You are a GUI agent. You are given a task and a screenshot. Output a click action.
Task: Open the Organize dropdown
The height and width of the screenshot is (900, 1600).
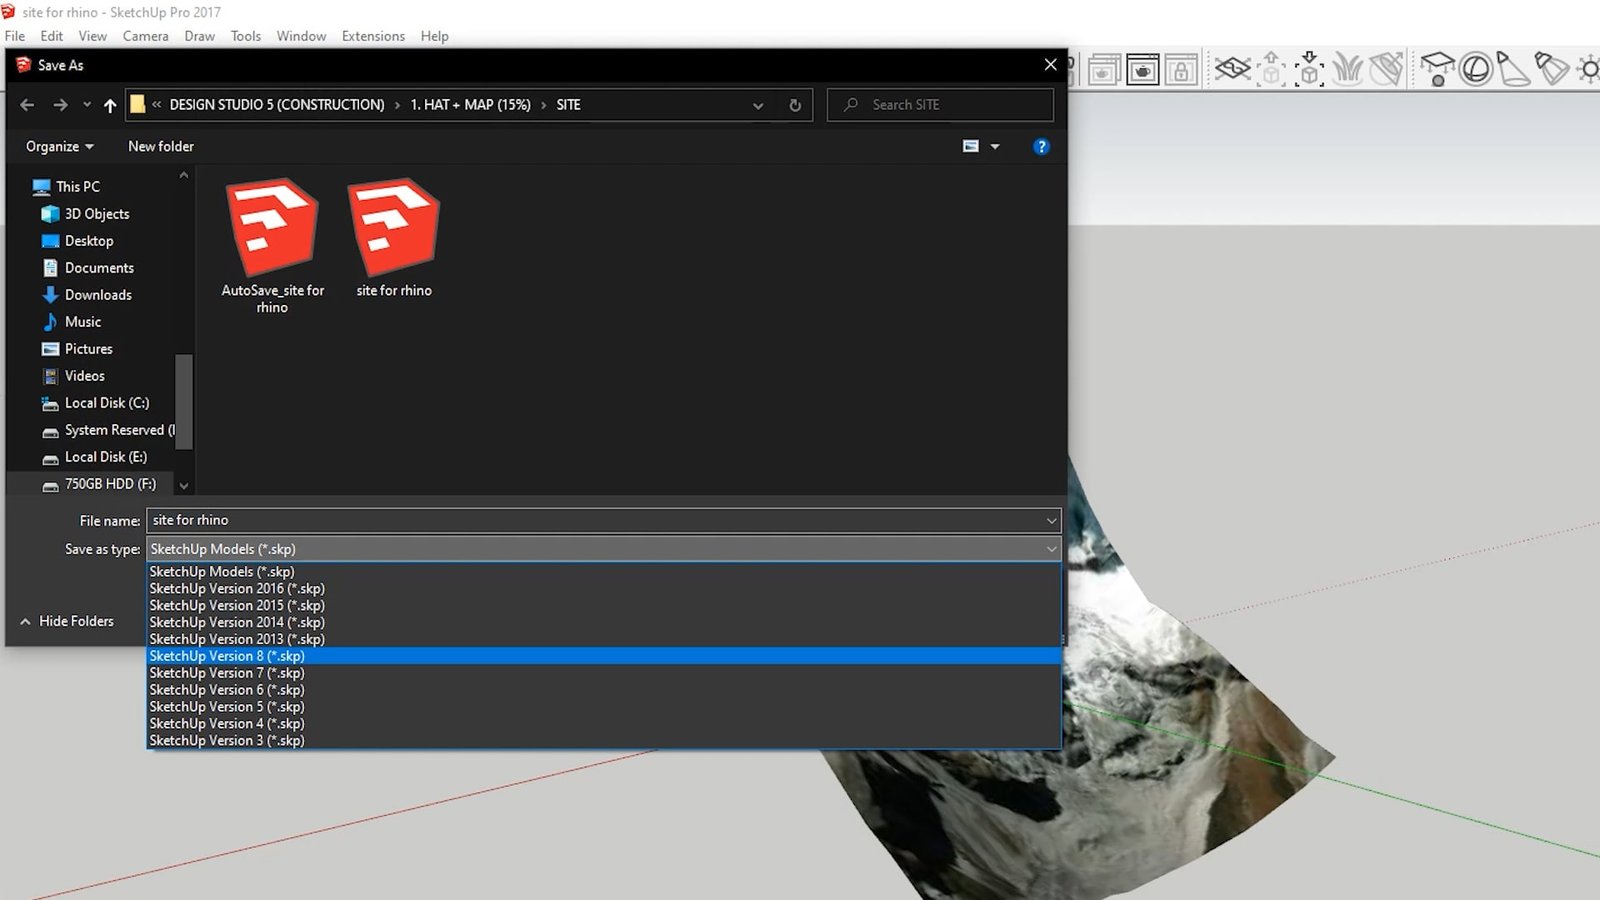point(60,146)
